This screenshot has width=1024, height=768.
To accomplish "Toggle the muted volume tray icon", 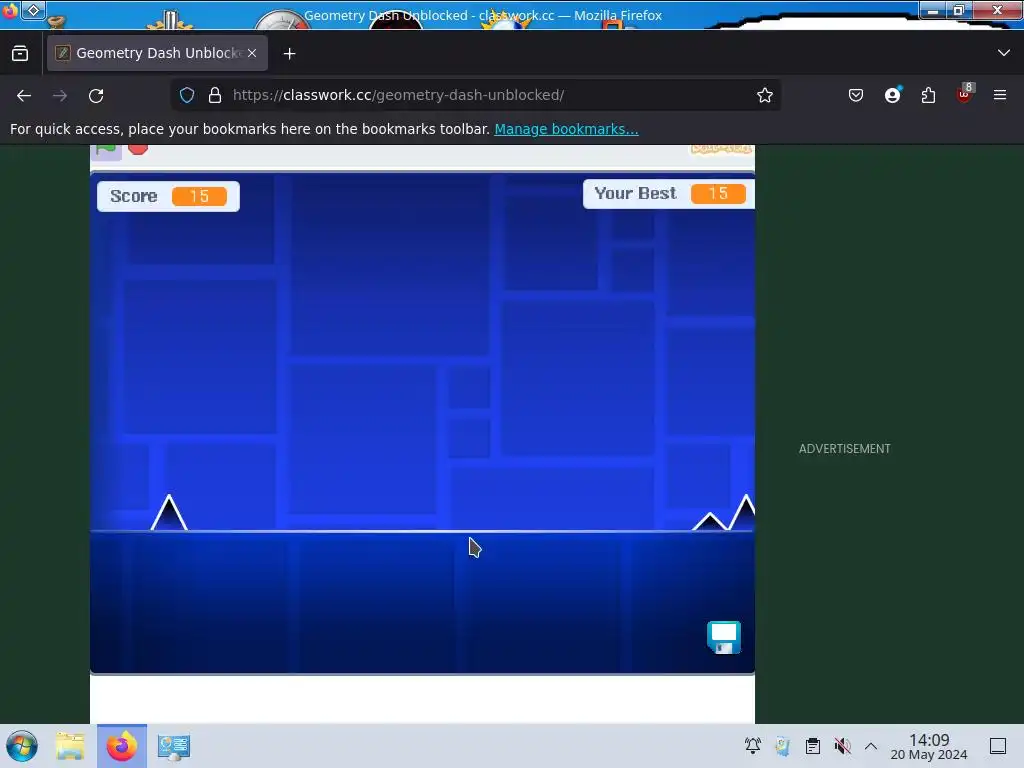I will coord(842,746).
